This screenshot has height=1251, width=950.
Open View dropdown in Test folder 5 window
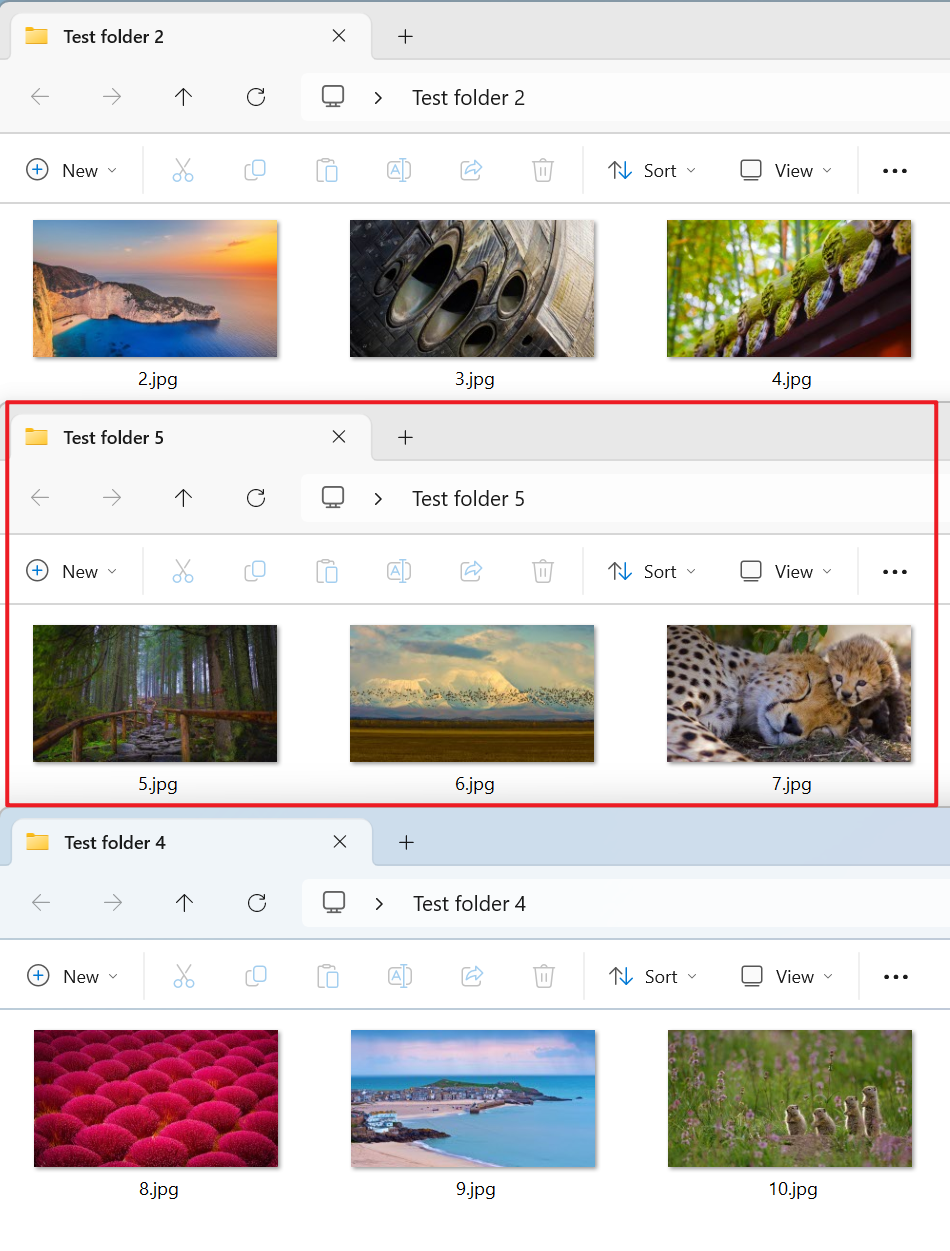786,571
